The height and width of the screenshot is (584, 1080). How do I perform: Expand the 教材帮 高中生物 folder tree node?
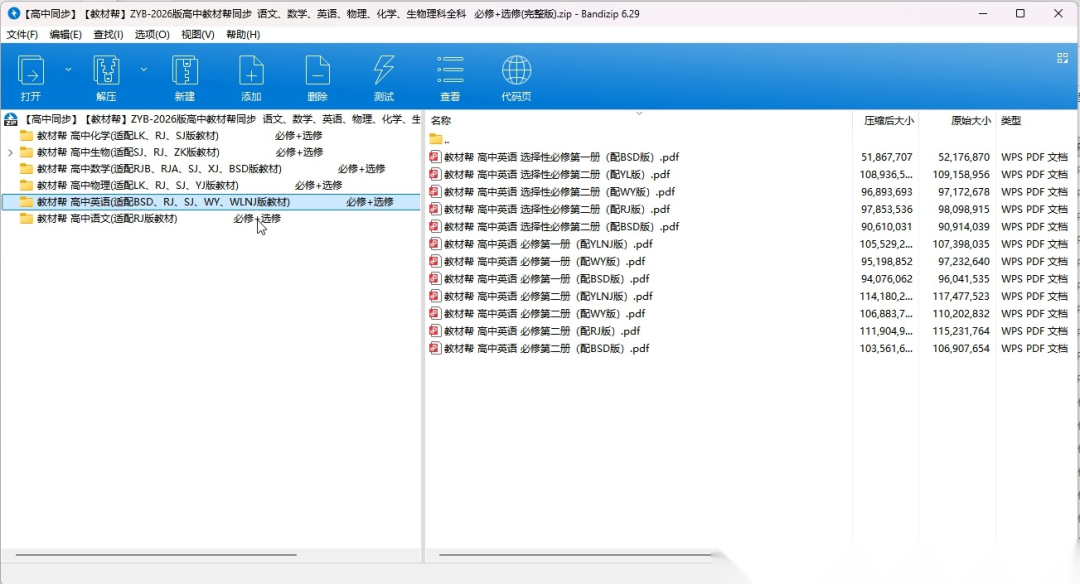point(10,153)
